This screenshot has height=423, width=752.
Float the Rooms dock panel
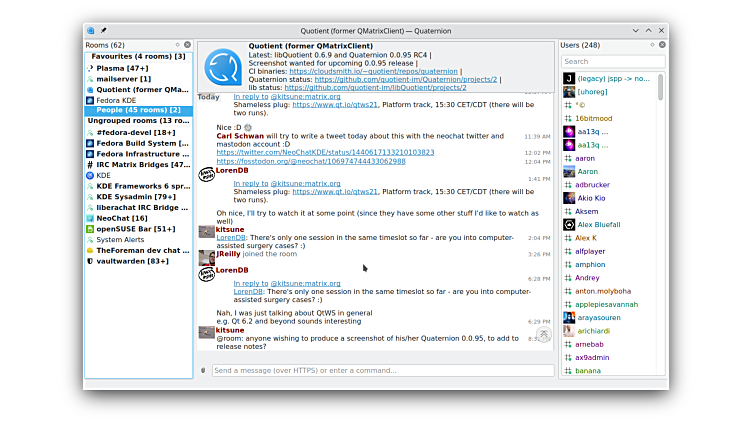click(x=178, y=45)
